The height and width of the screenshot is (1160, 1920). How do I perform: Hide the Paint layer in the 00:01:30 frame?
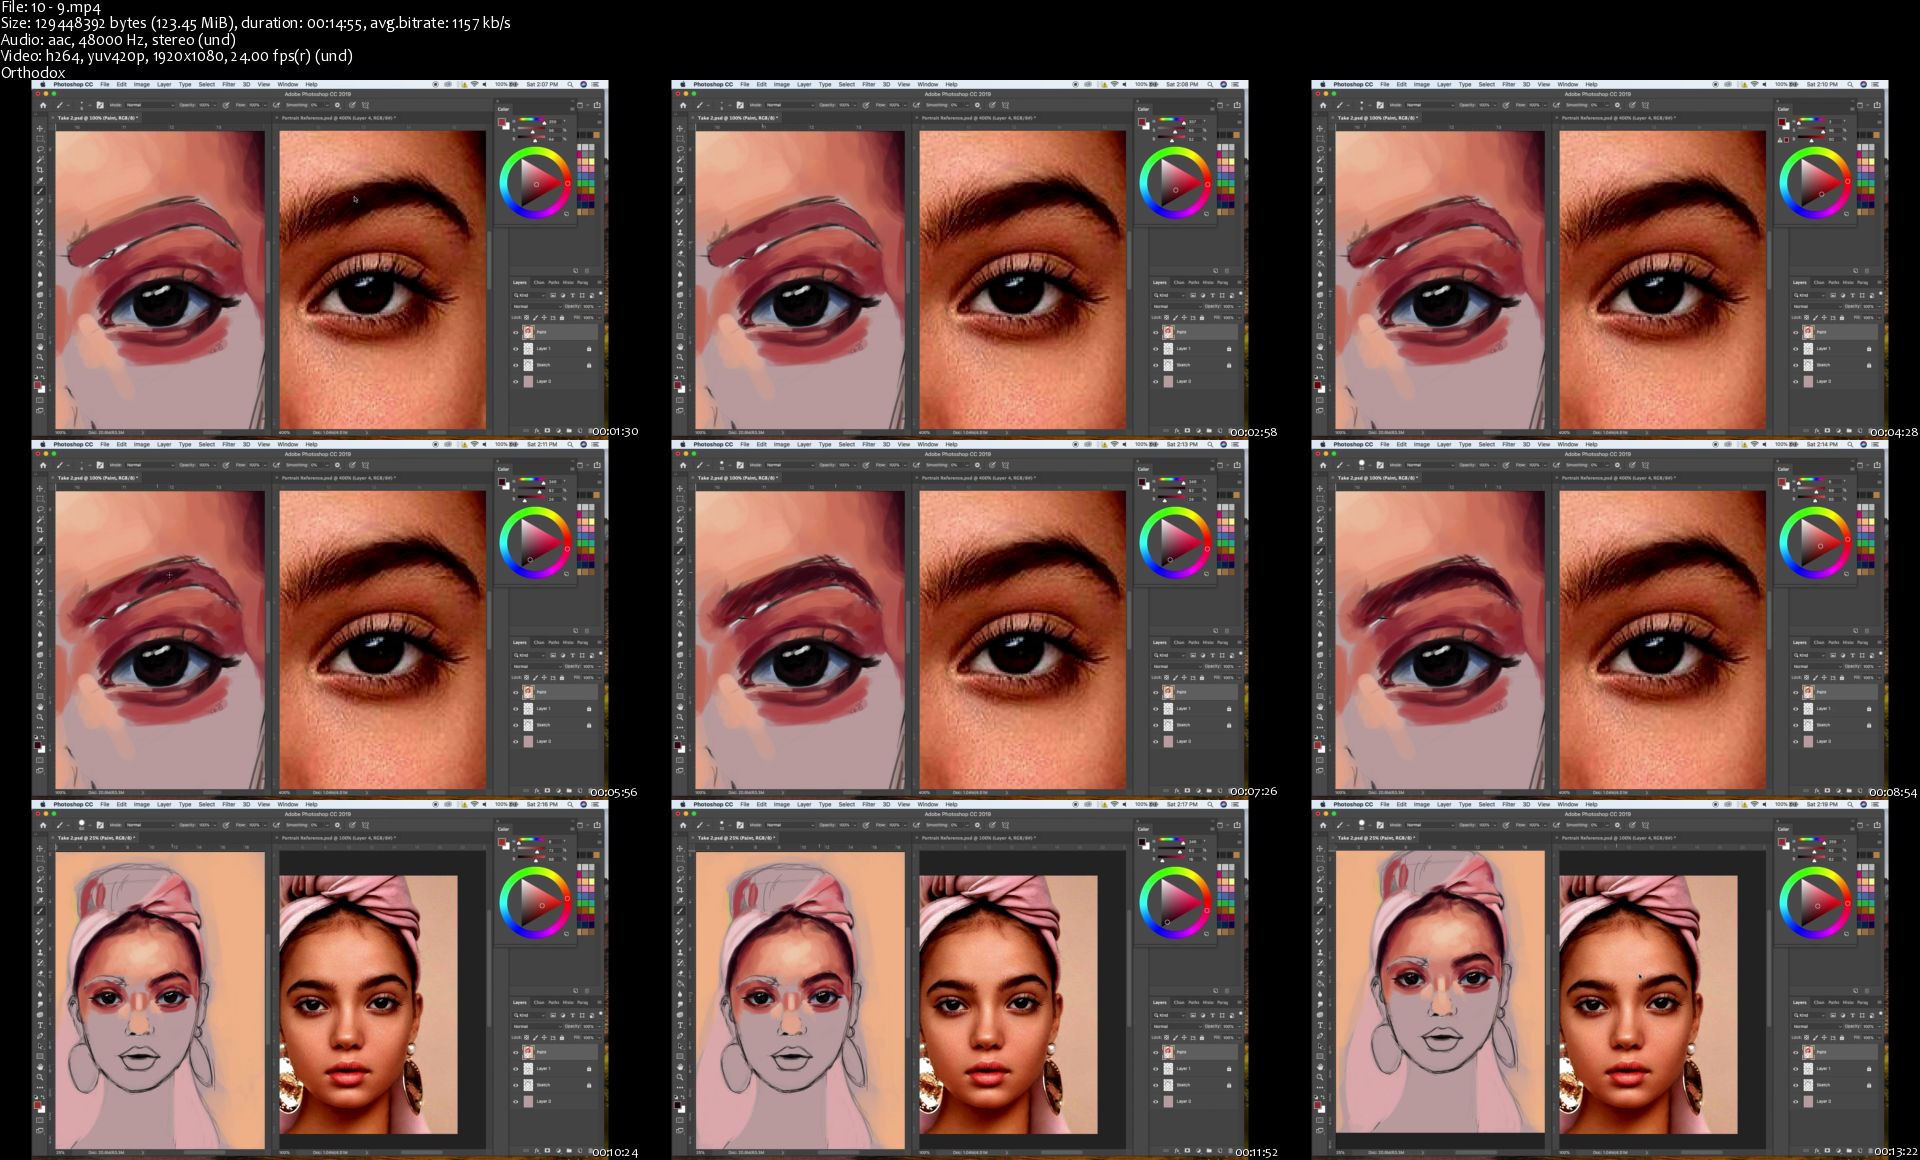coord(516,332)
